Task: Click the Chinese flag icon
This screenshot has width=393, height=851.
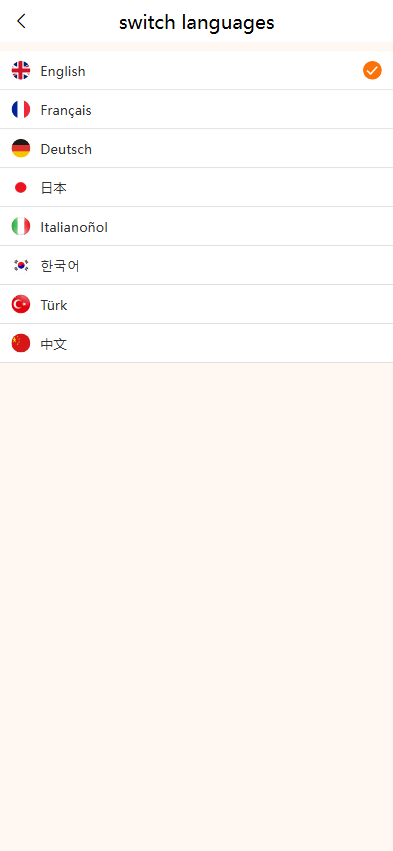Action: pos(21,344)
